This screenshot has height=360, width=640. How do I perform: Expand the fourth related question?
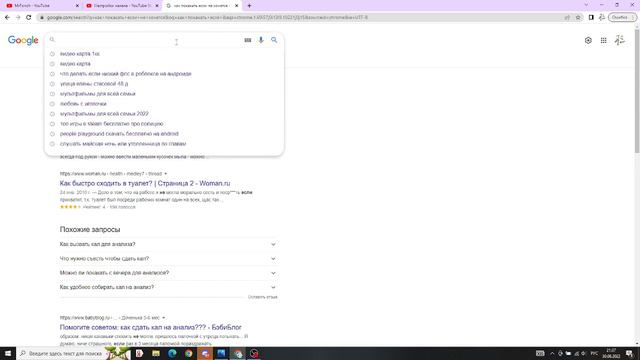click(x=168, y=287)
